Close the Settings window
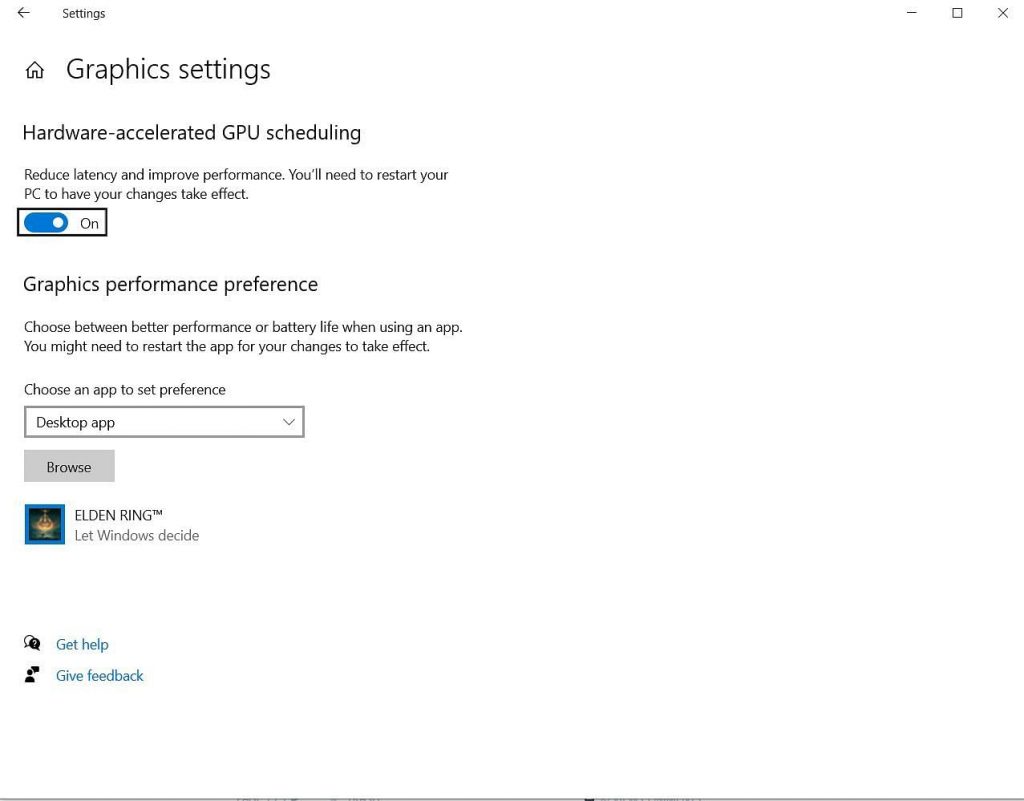The height and width of the screenshot is (801, 1024). [1002, 13]
